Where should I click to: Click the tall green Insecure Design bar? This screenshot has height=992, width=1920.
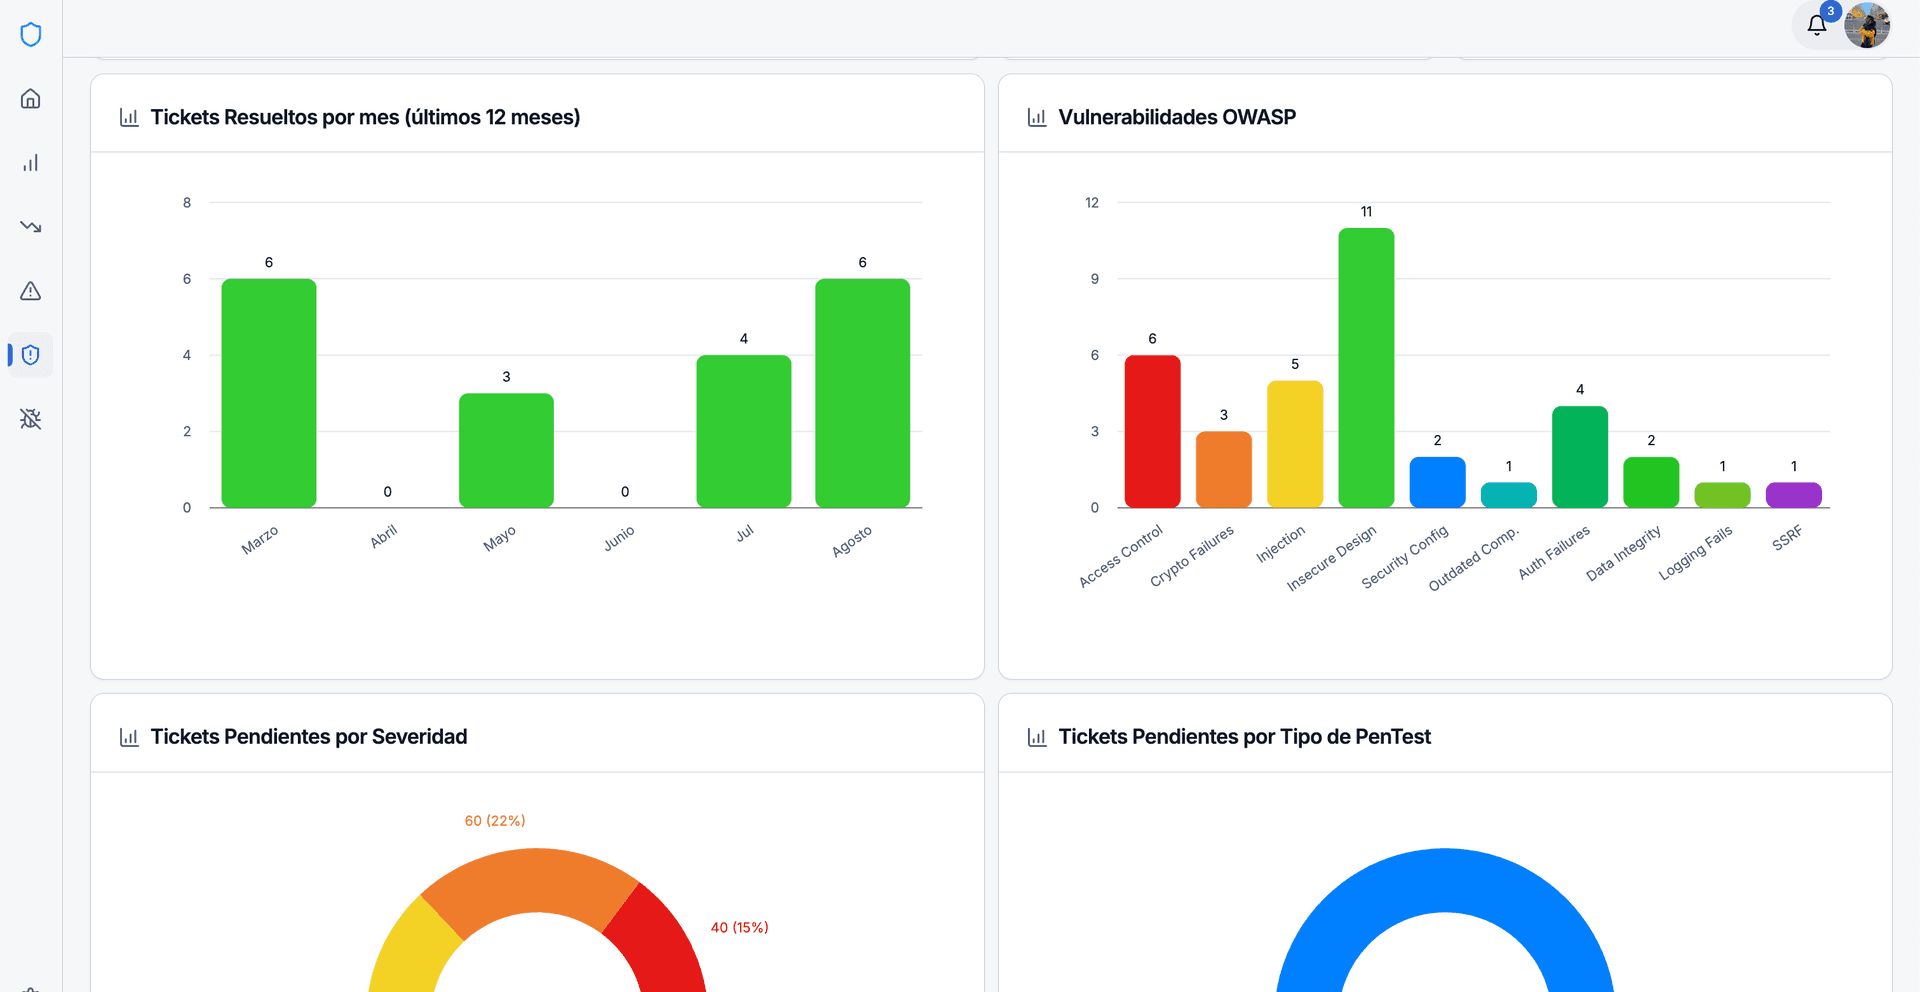(x=1366, y=367)
